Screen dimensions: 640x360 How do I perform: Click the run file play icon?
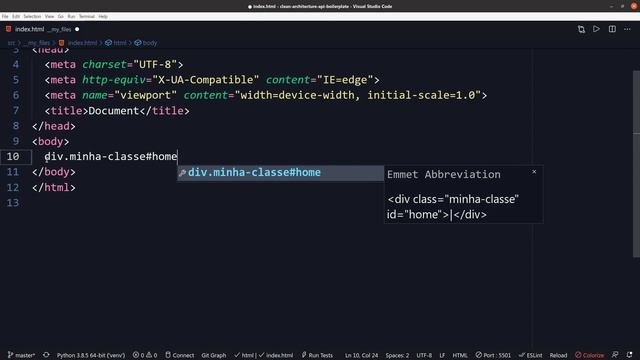(x=596, y=29)
